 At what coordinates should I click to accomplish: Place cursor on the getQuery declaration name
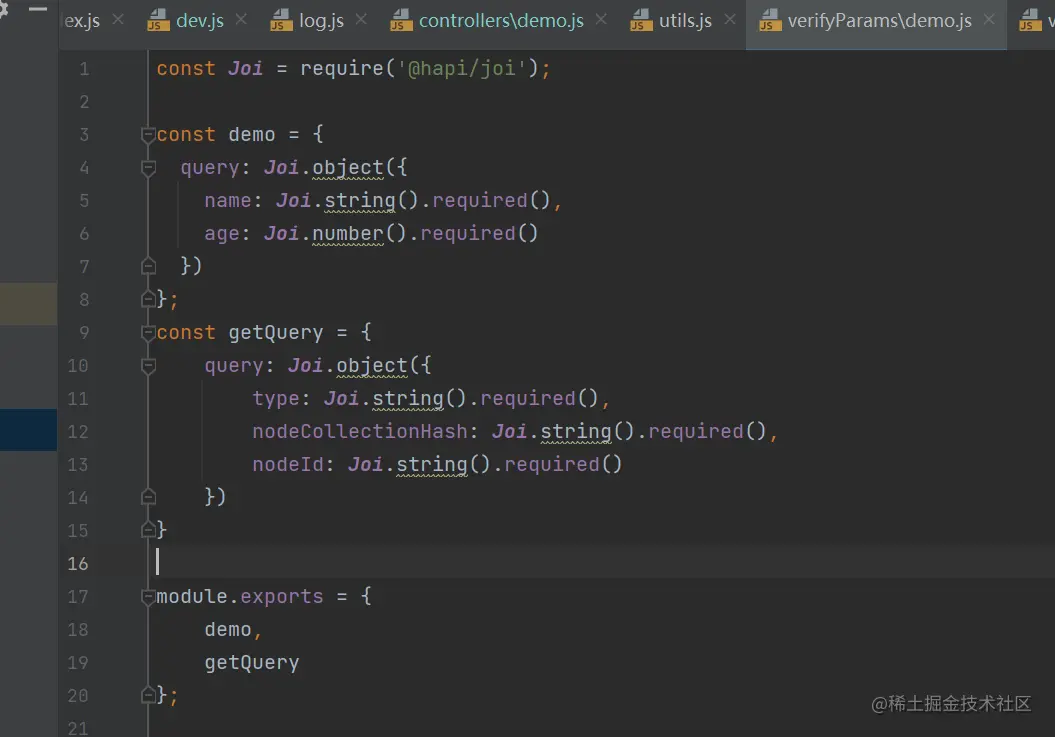(275, 332)
